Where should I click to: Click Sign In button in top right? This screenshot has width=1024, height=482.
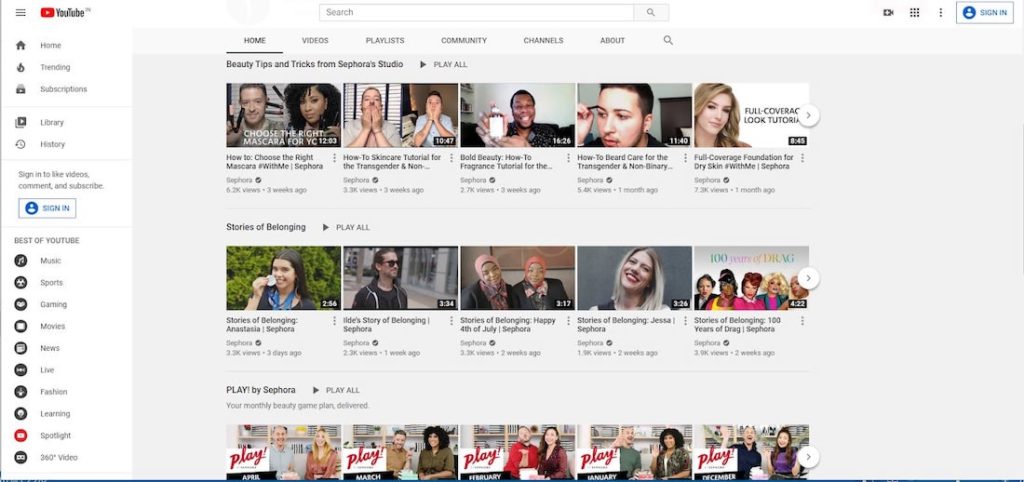984,13
